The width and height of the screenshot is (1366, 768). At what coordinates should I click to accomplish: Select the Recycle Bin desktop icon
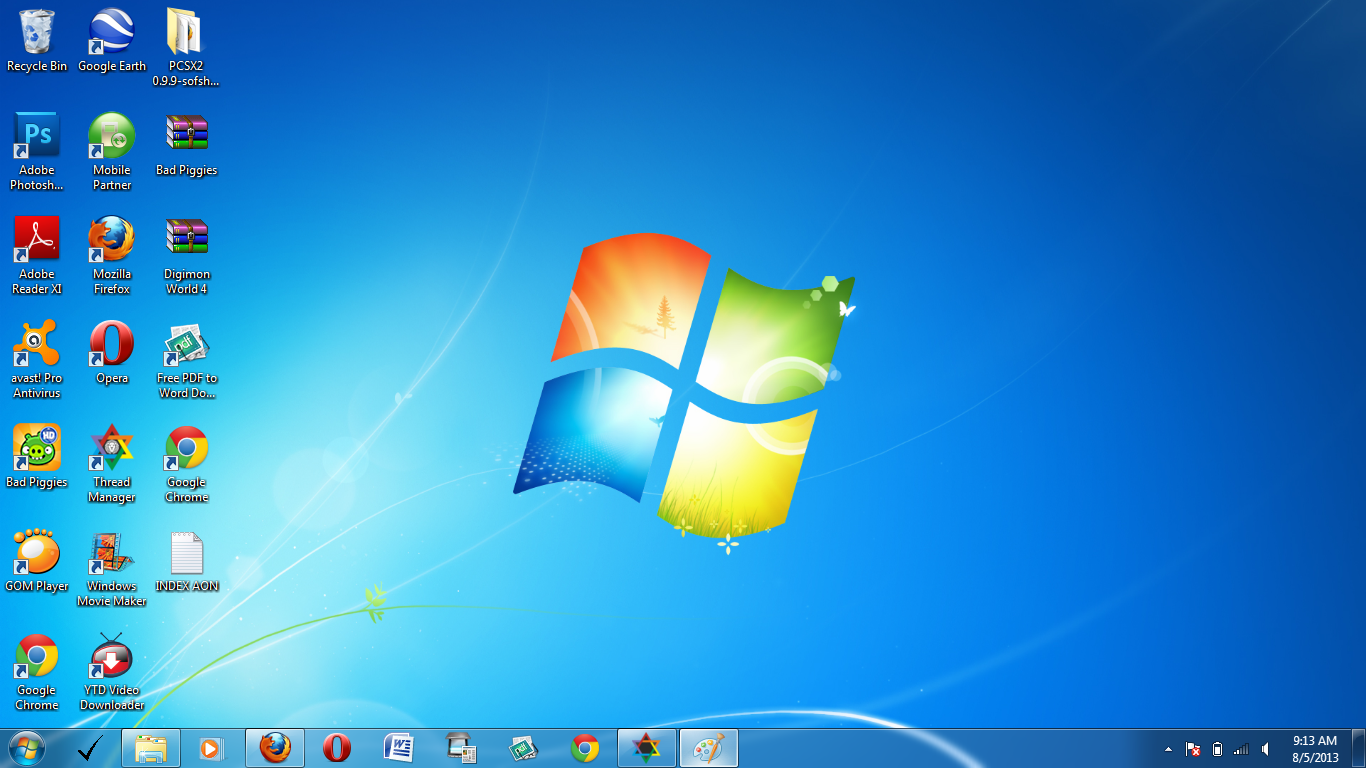click(37, 41)
